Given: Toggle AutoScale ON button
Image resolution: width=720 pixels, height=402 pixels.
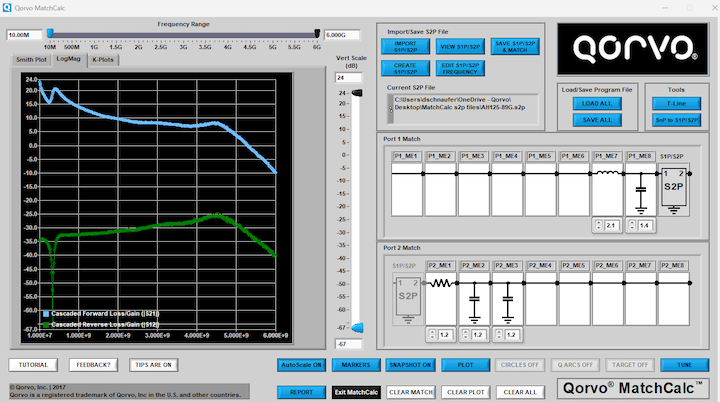Looking at the screenshot, I should click(x=301, y=365).
